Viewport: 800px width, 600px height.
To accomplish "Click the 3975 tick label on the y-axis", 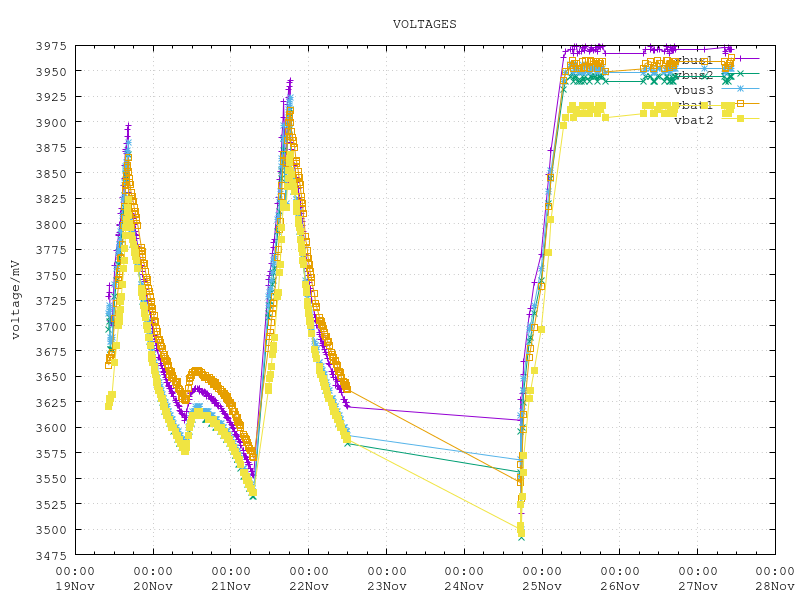I will click(51, 46).
